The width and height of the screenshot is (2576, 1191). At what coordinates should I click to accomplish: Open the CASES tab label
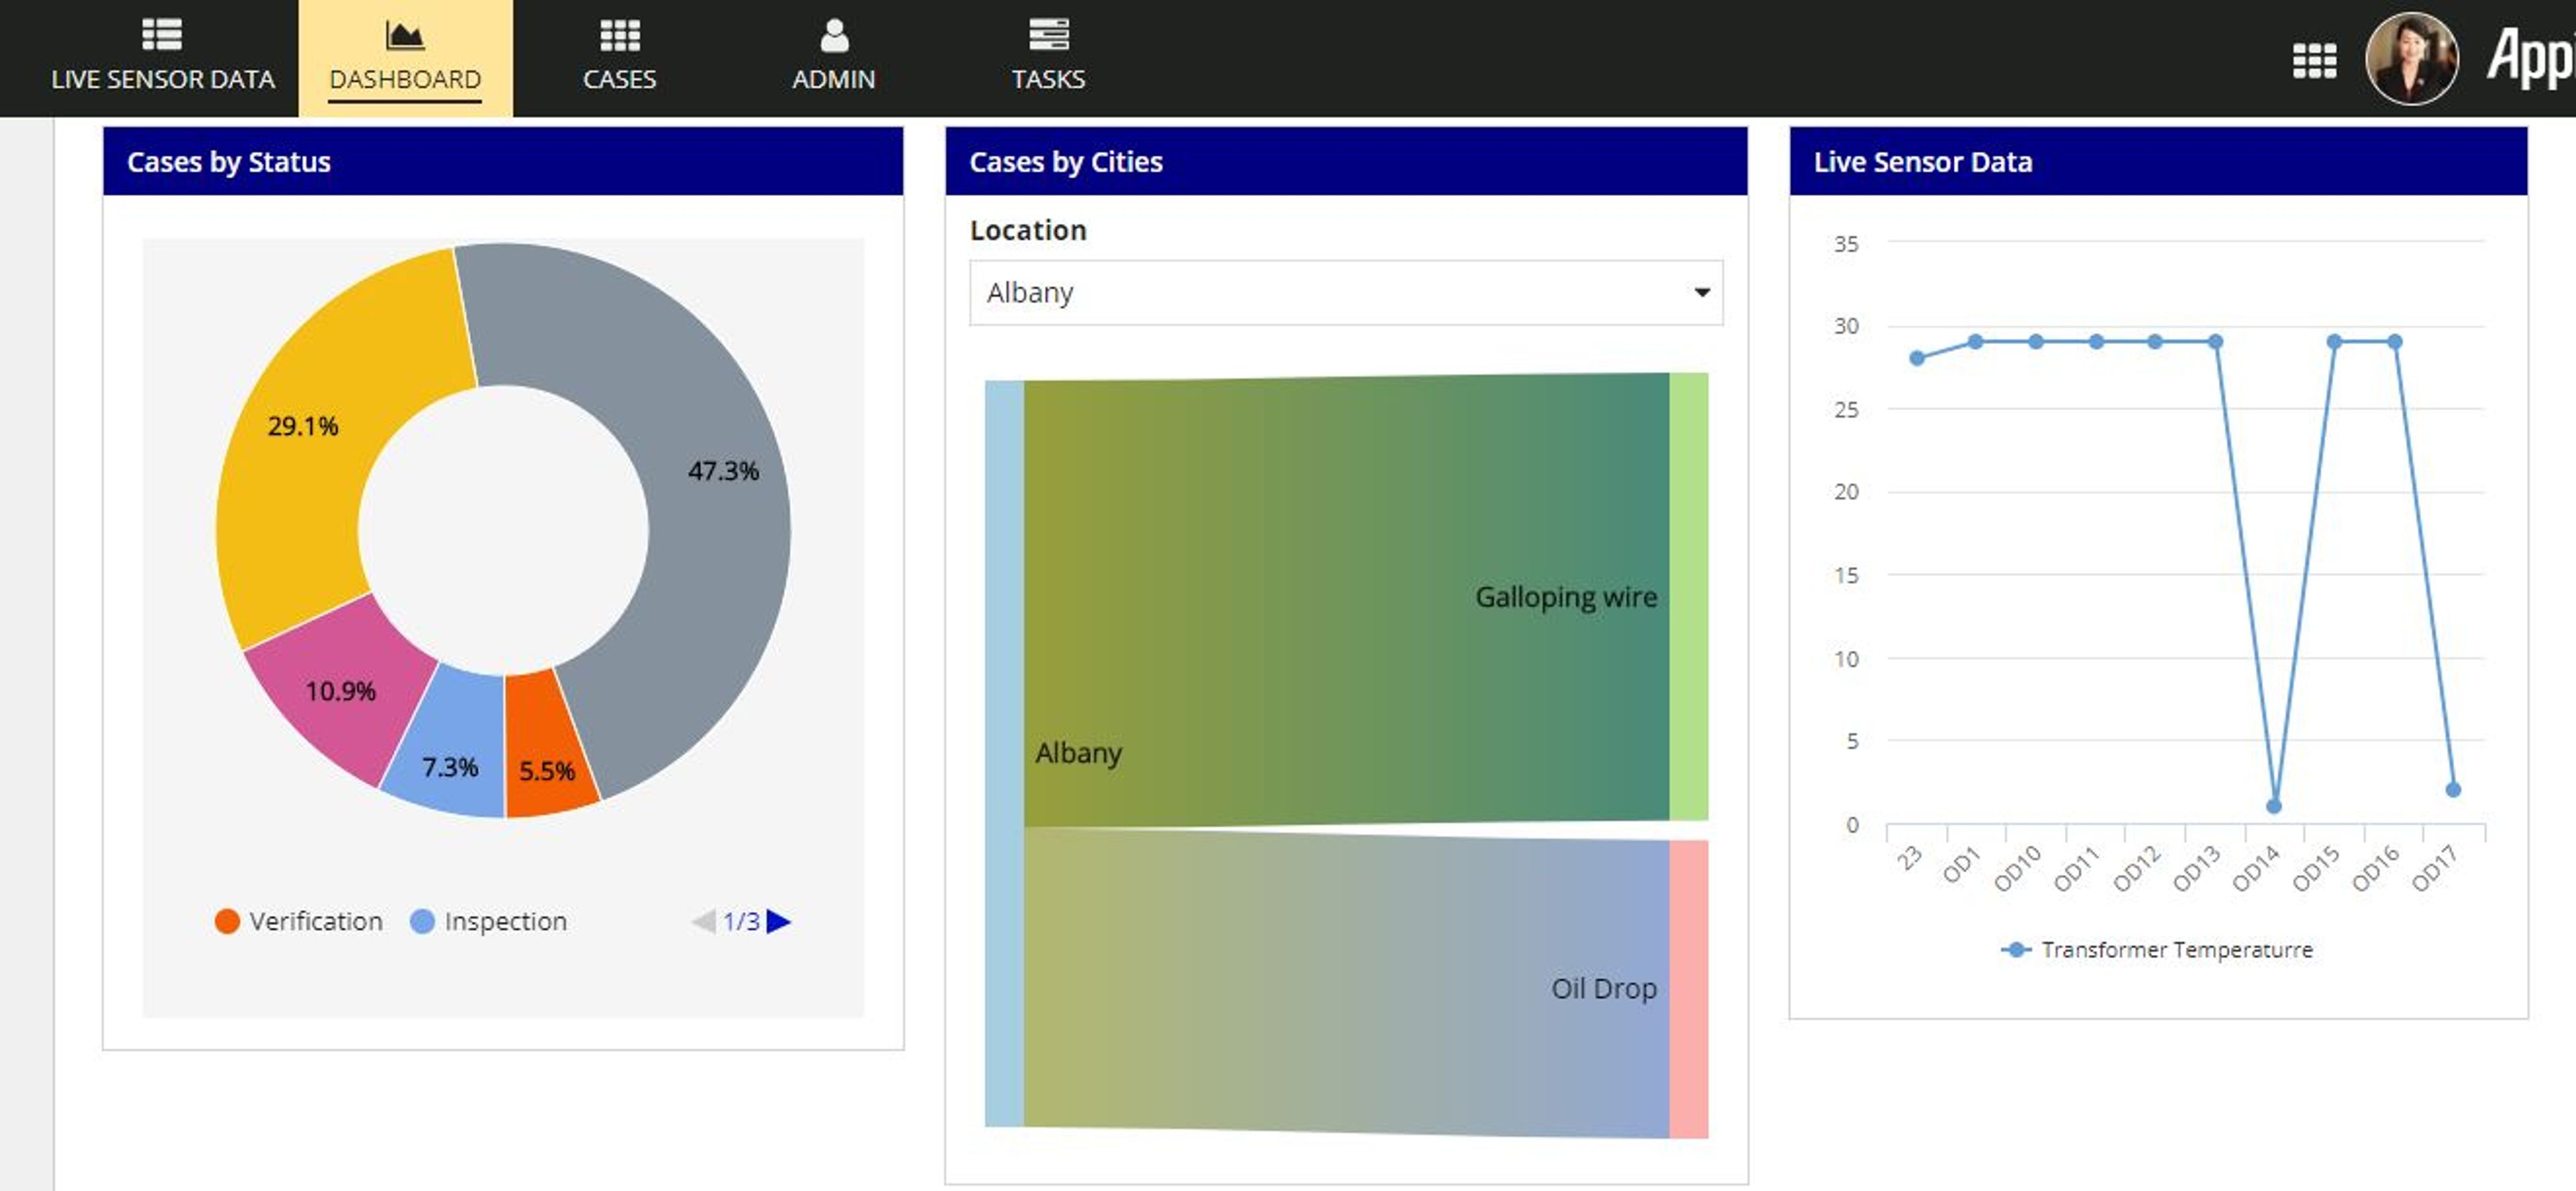tap(619, 79)
